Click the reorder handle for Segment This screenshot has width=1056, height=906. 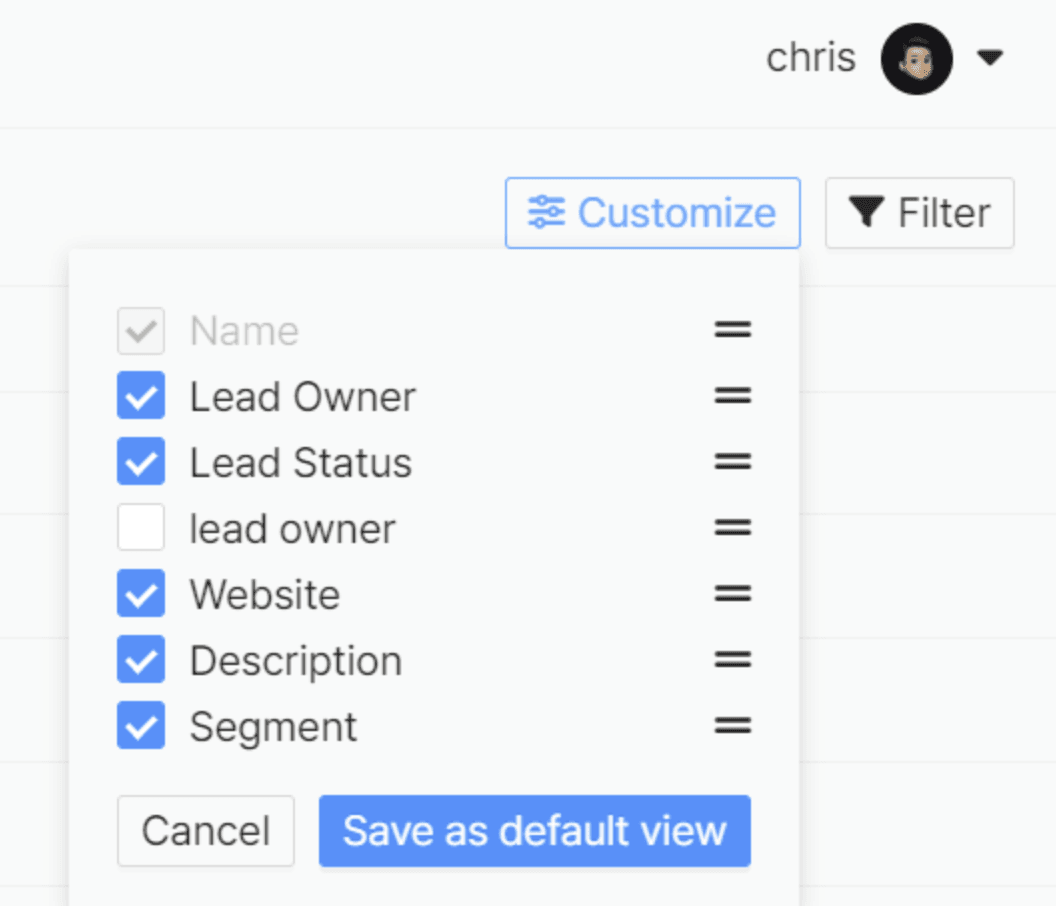point(733,725)
